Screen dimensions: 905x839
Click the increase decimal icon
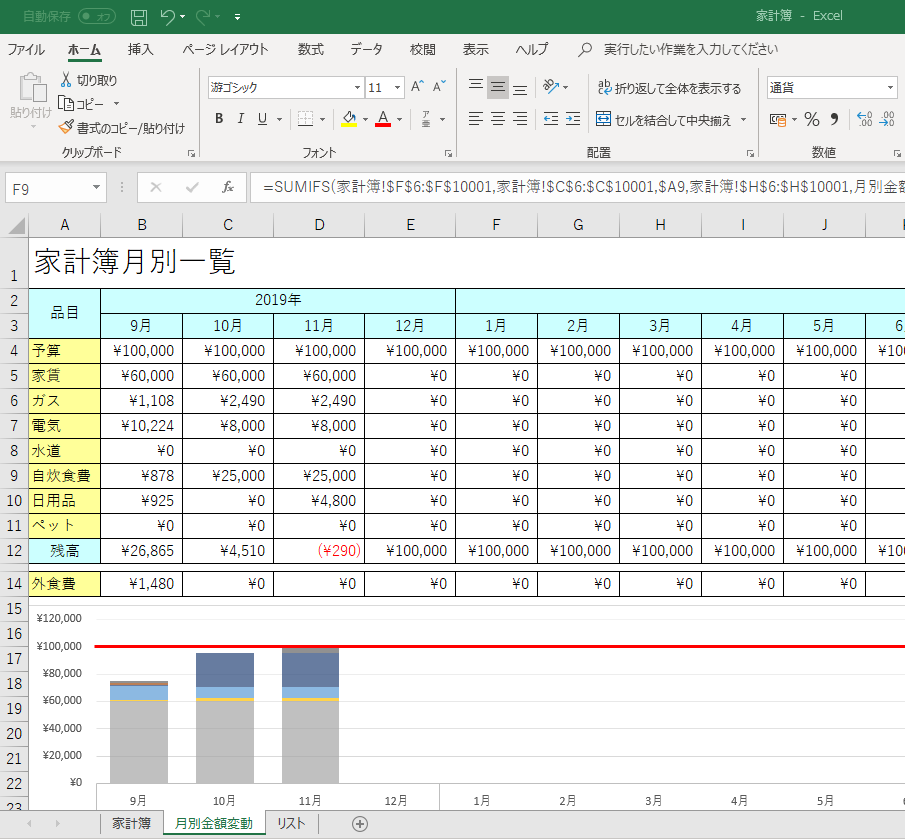point(865,119)
